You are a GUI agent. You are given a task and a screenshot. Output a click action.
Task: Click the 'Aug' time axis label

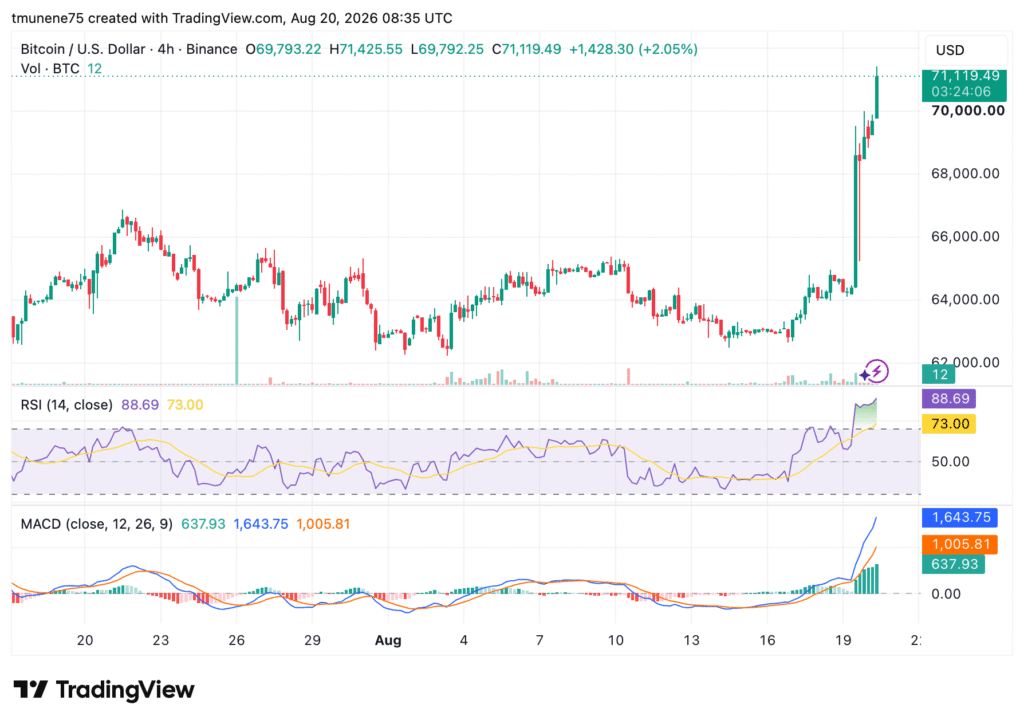(x=388, y=640)
